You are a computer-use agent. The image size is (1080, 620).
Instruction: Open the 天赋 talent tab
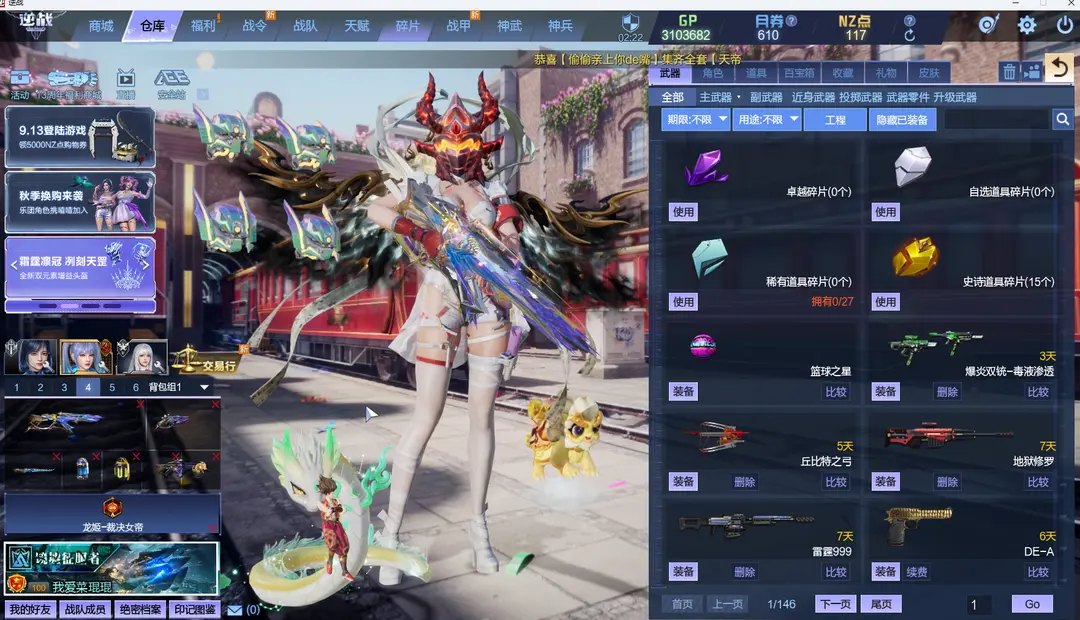pos(357,26)
